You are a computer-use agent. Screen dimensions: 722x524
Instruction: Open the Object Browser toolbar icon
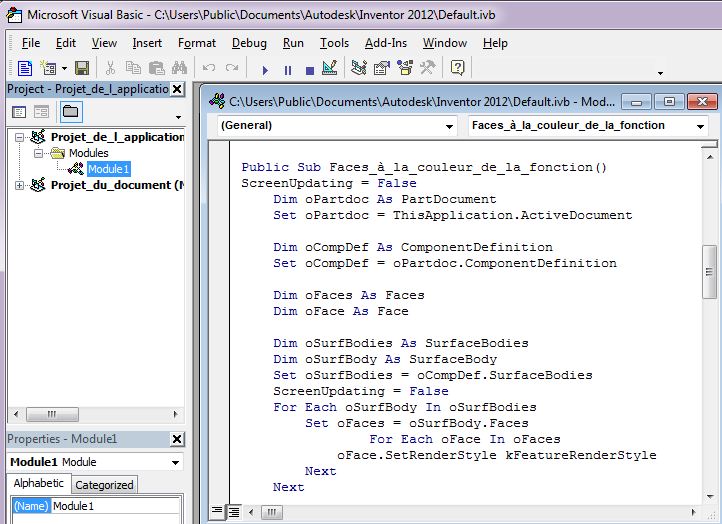coord(405,69)
